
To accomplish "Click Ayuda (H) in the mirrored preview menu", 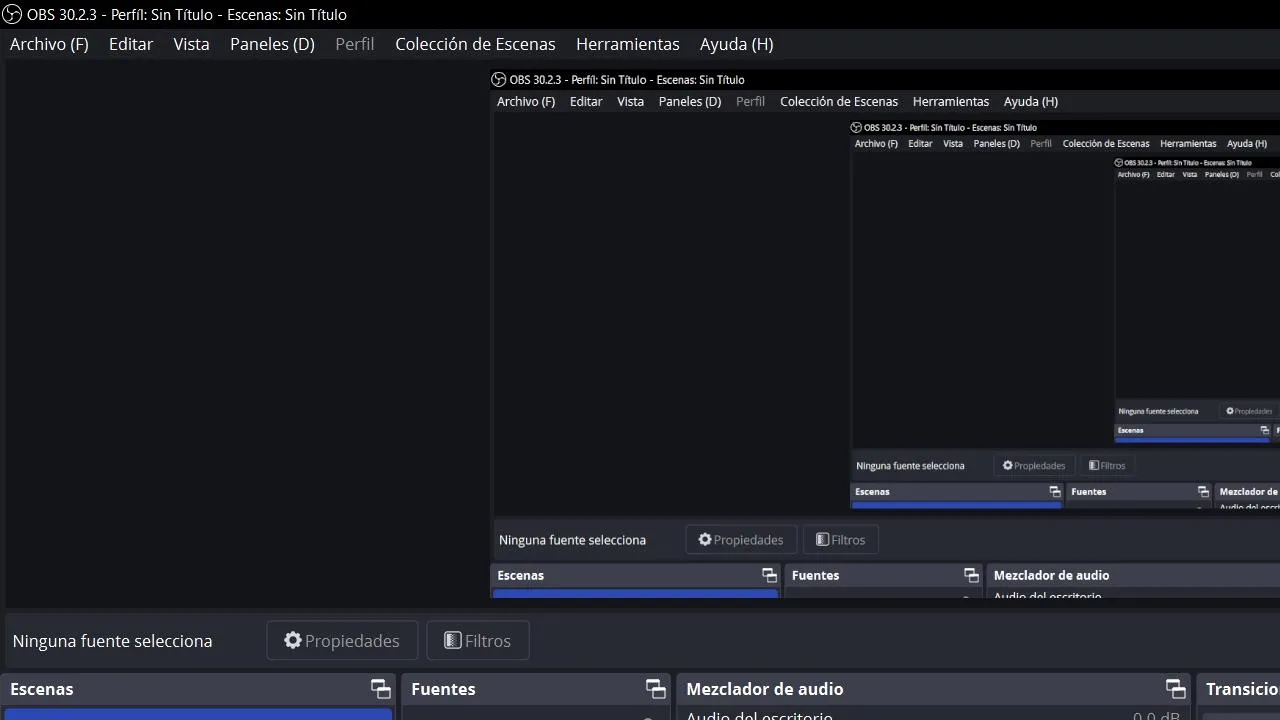I will tap(1031, 101).
